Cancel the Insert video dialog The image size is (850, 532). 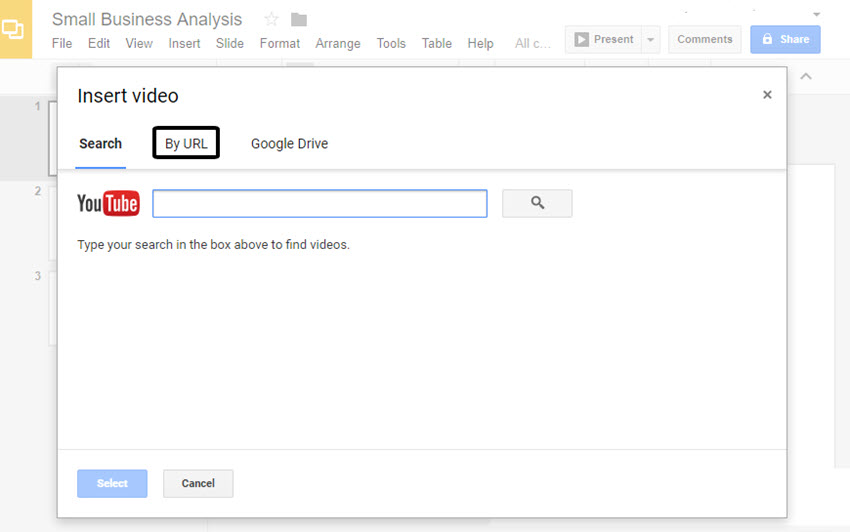(x=198, y=483)
